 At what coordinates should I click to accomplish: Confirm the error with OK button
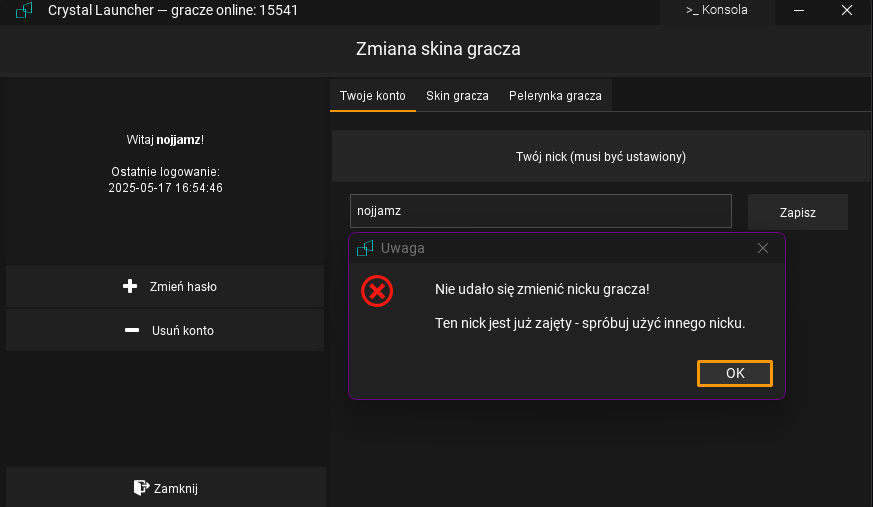(x=735, y=373)
